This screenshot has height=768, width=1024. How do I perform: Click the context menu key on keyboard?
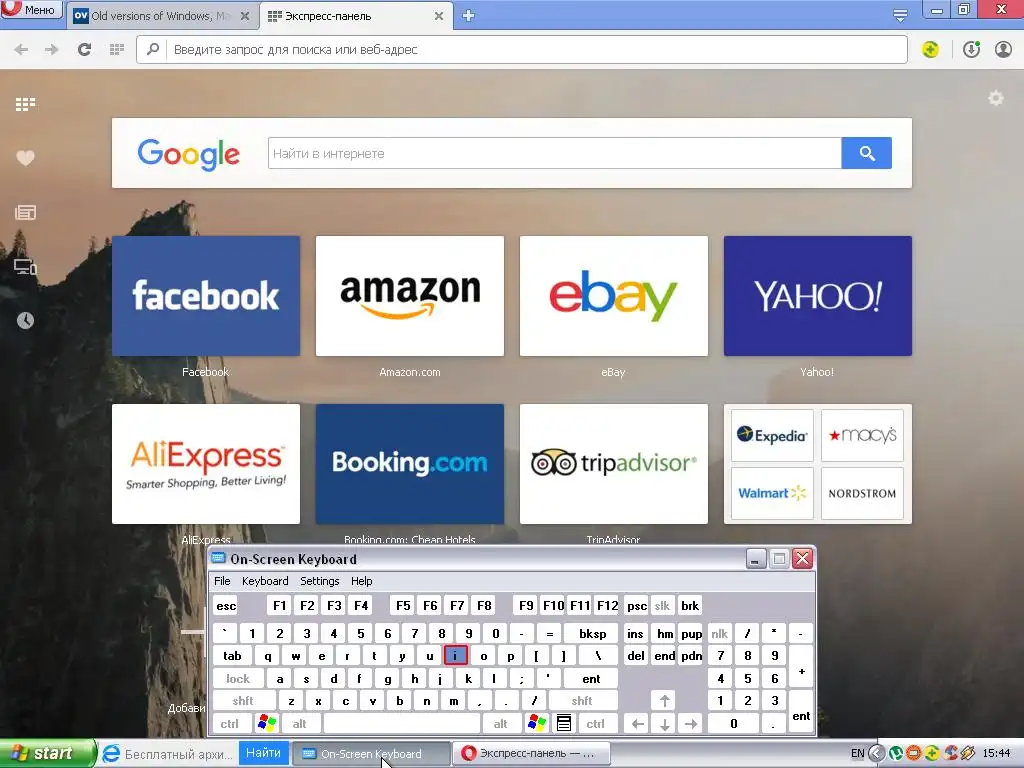pyautogui.click(x=564, y=724)
